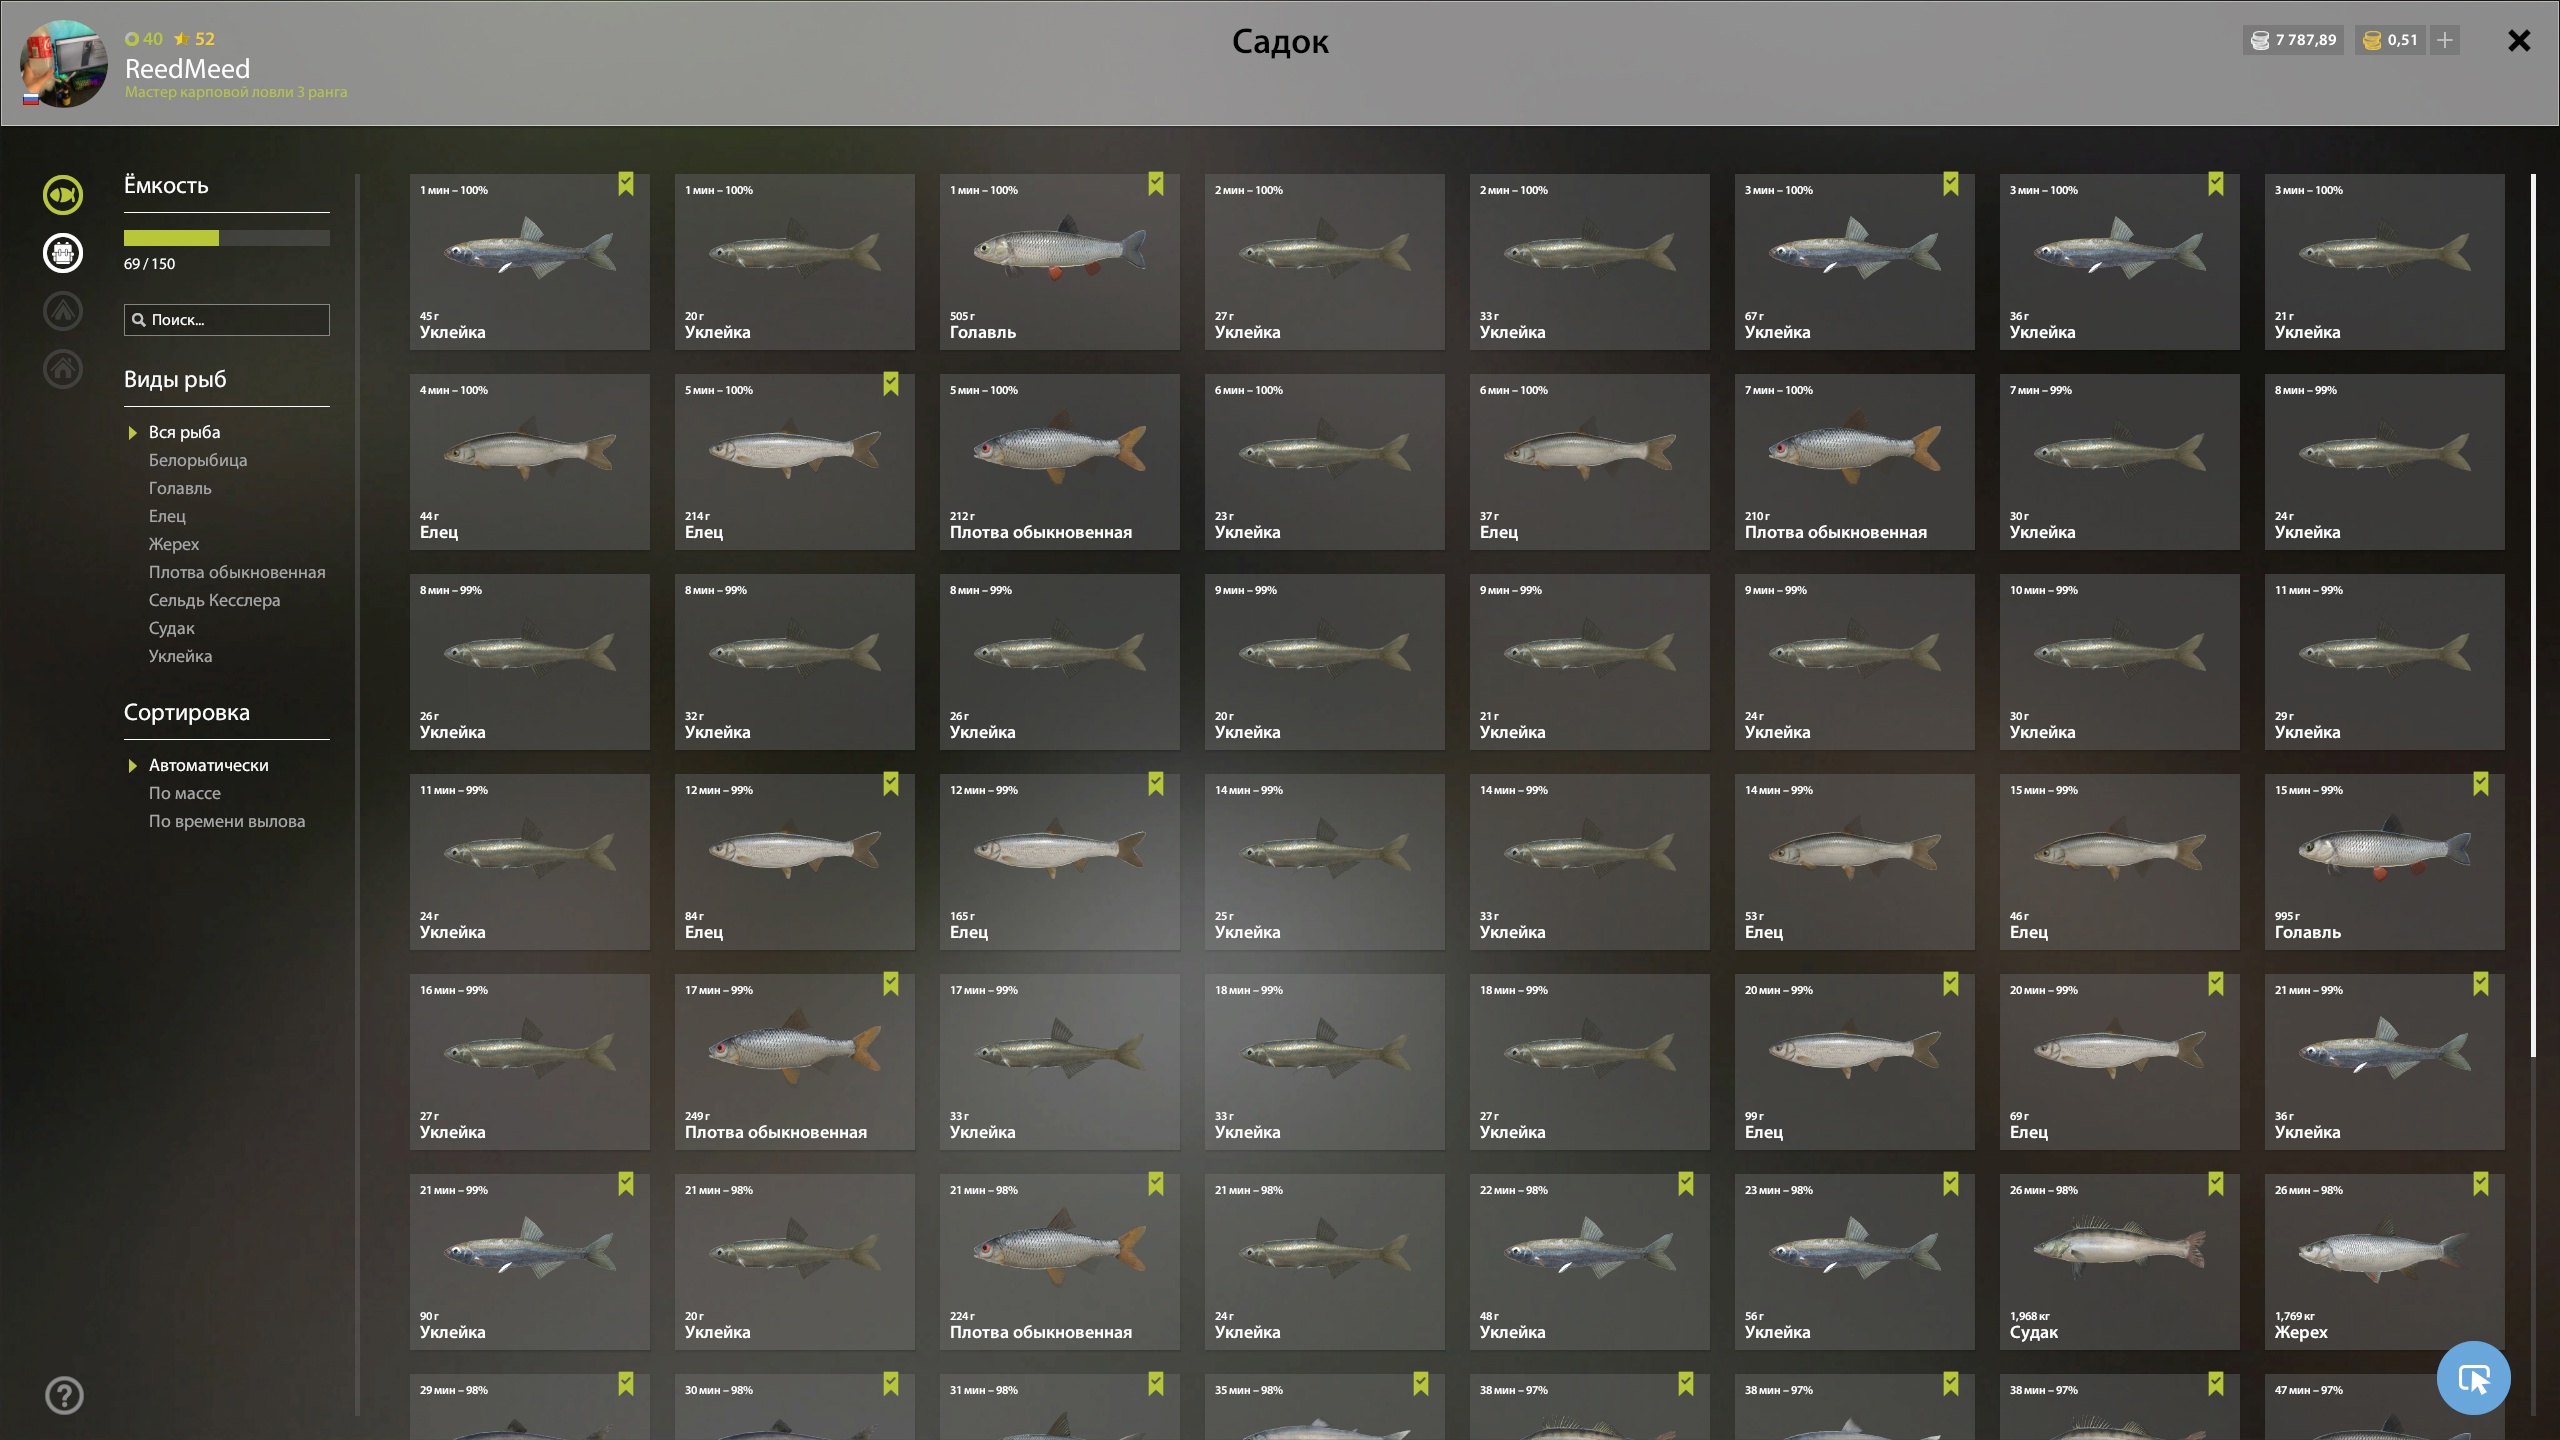Toggle bookmark on 995 г Голавль card
Image resolution: width=2560 pixels, height=1440 pixels.
click(2481, 784)
